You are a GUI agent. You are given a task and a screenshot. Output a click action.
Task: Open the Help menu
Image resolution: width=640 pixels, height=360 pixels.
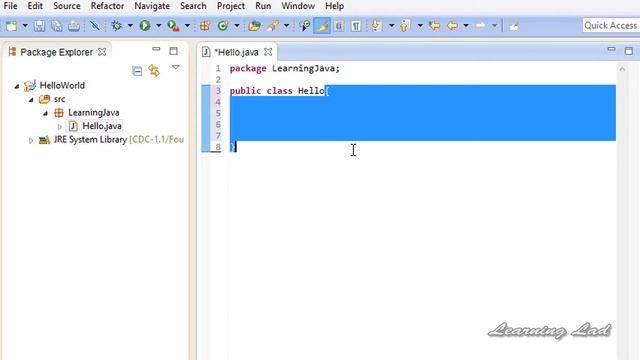point(334,6)
